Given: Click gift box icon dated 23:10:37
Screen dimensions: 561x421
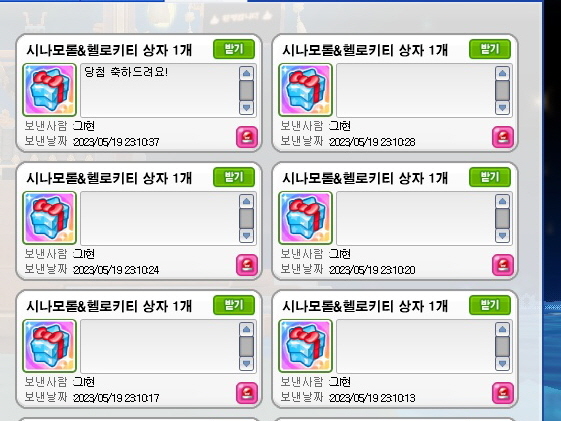Looking at the screenshot, I should (49, 90).
